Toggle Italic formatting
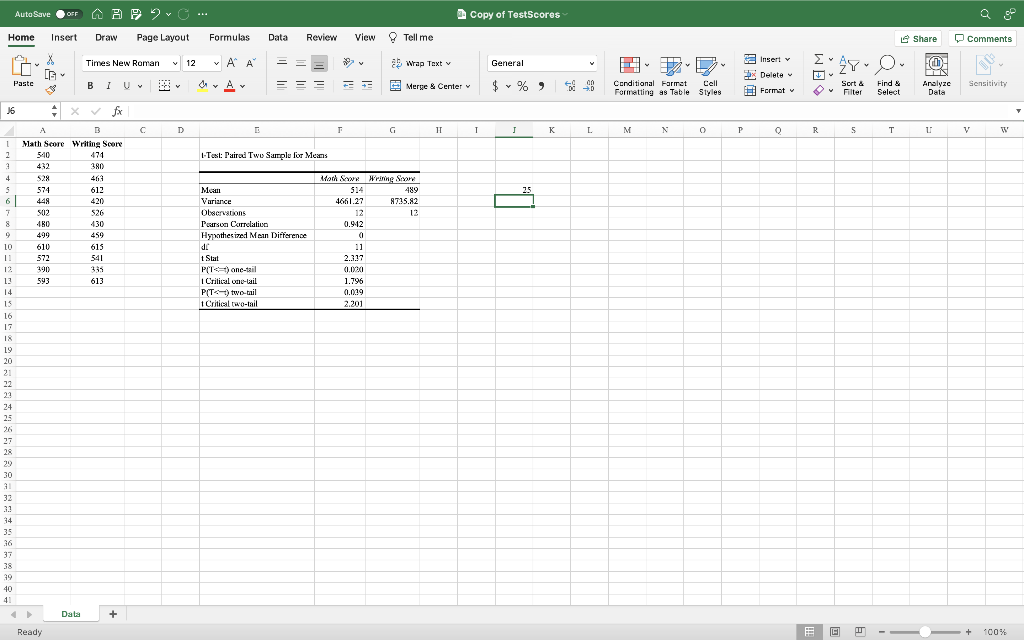 point(108,86)
